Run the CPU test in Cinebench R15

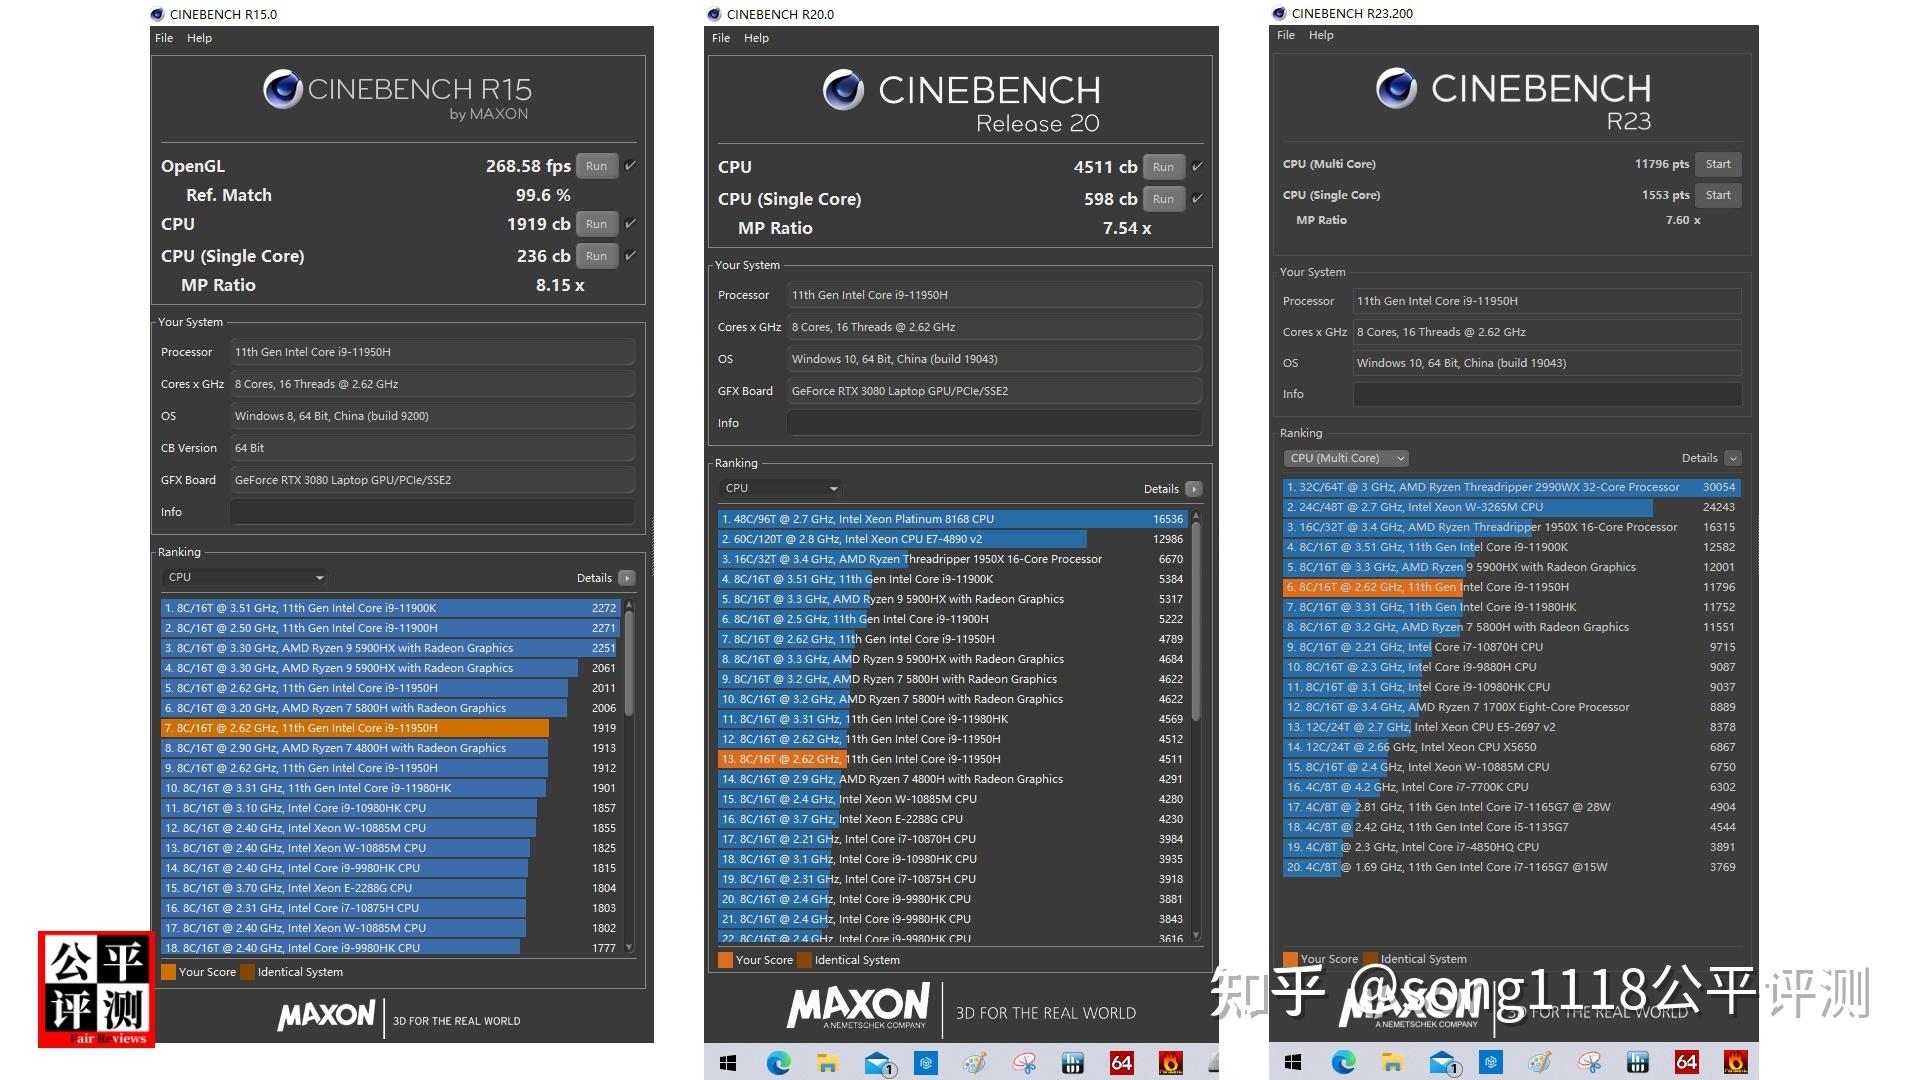tap(597, 224)
